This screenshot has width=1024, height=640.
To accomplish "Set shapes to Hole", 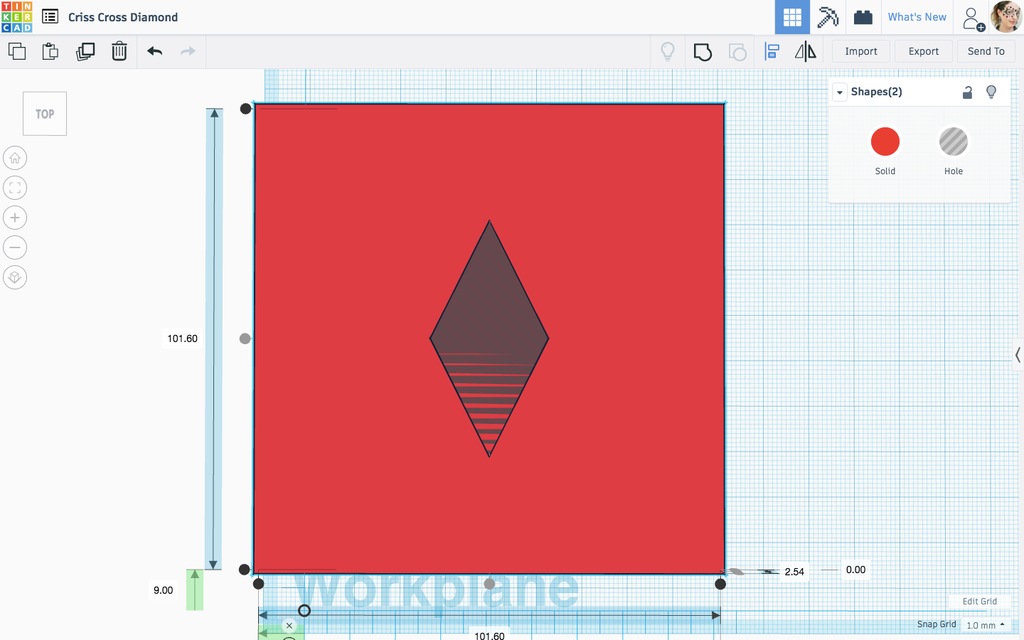I will coord(953,142).
